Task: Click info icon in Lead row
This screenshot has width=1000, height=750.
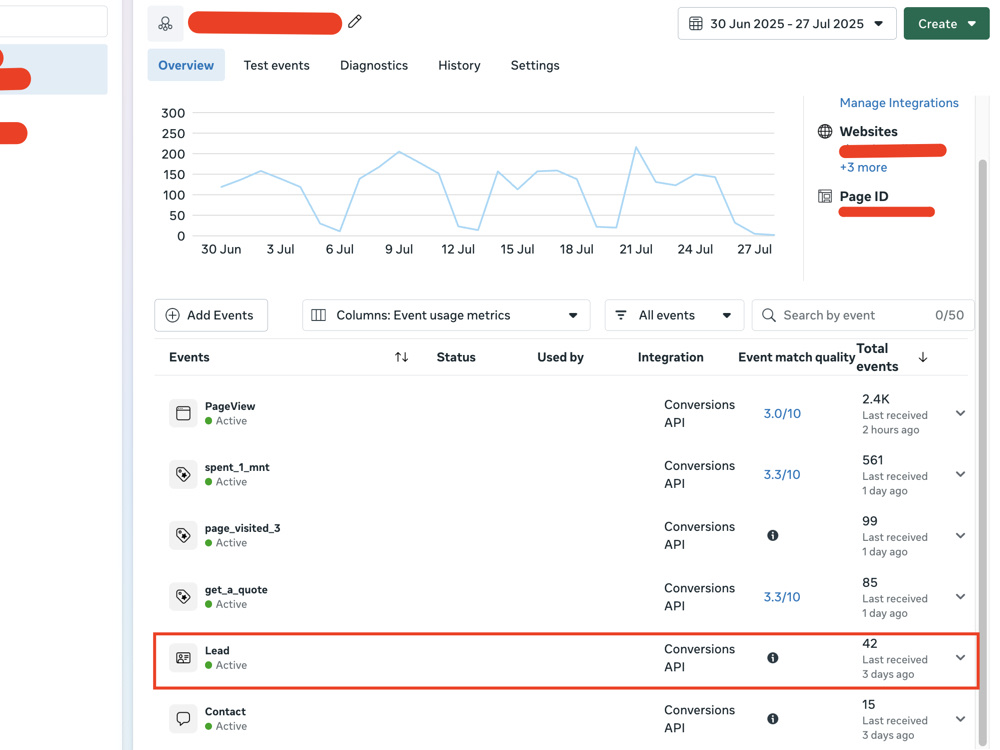Action: pyautogui.click(x=772, y=658)
